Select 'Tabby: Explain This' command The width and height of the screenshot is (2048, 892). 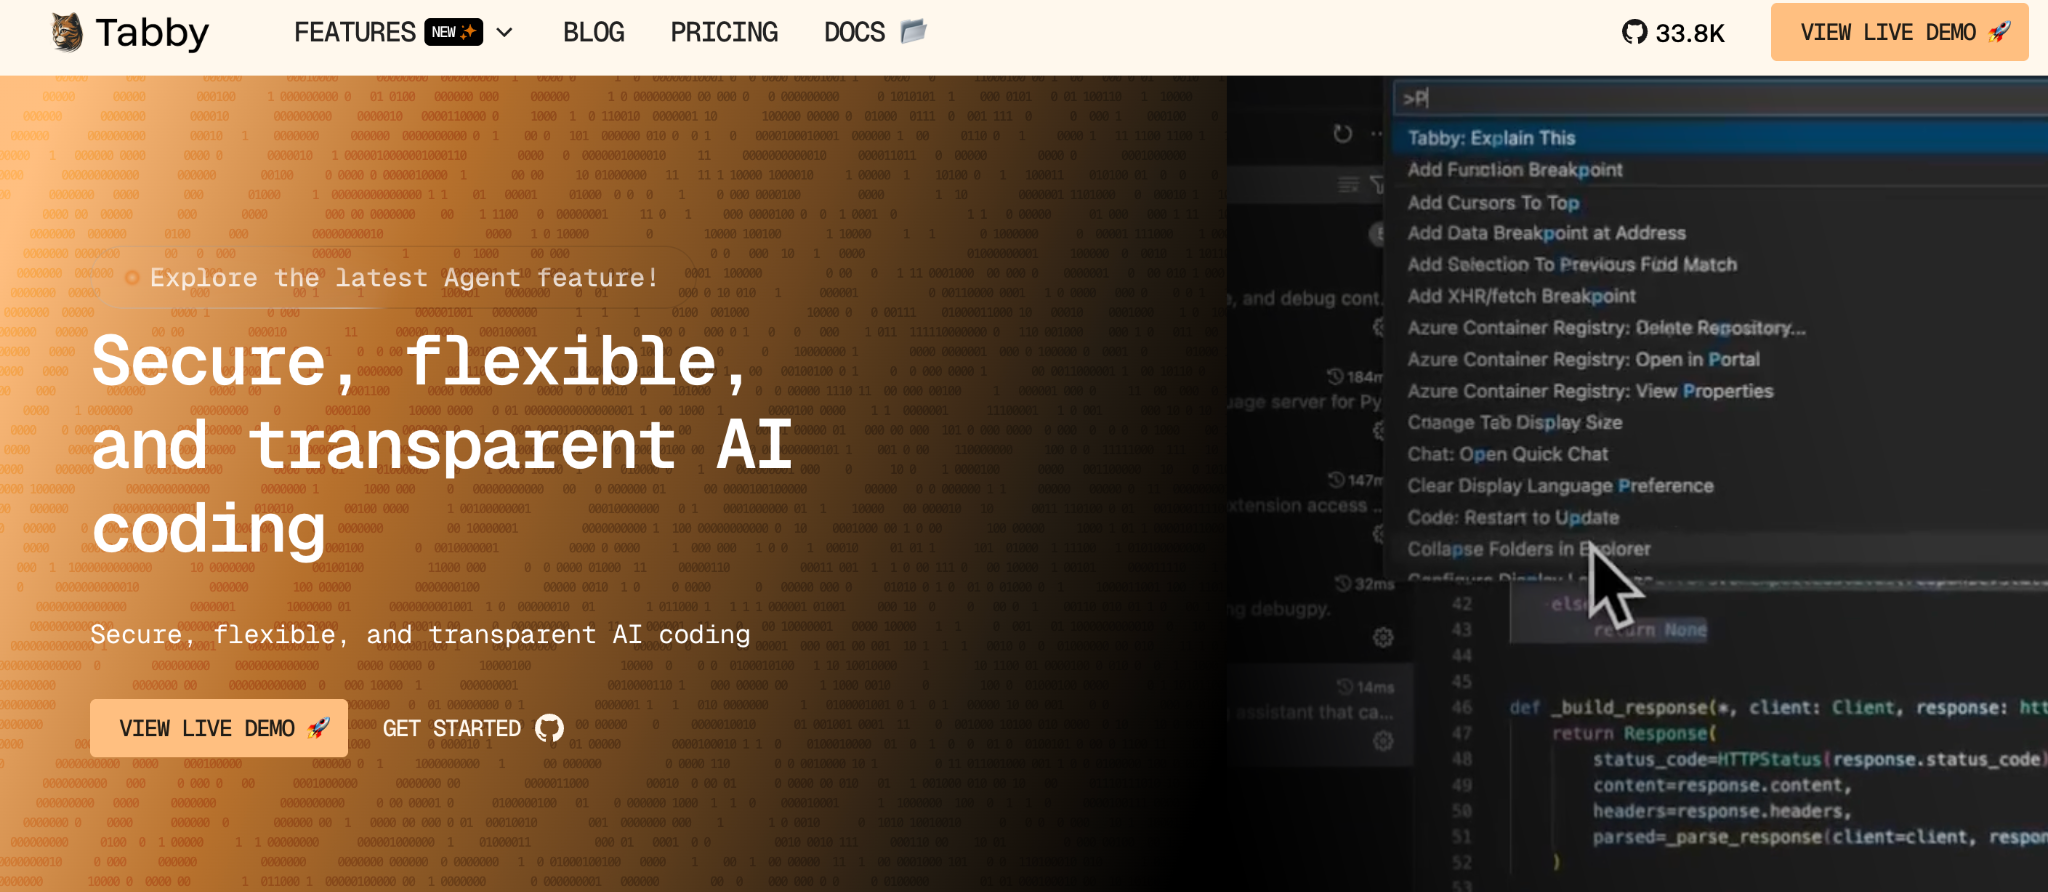click(1720, 138)
